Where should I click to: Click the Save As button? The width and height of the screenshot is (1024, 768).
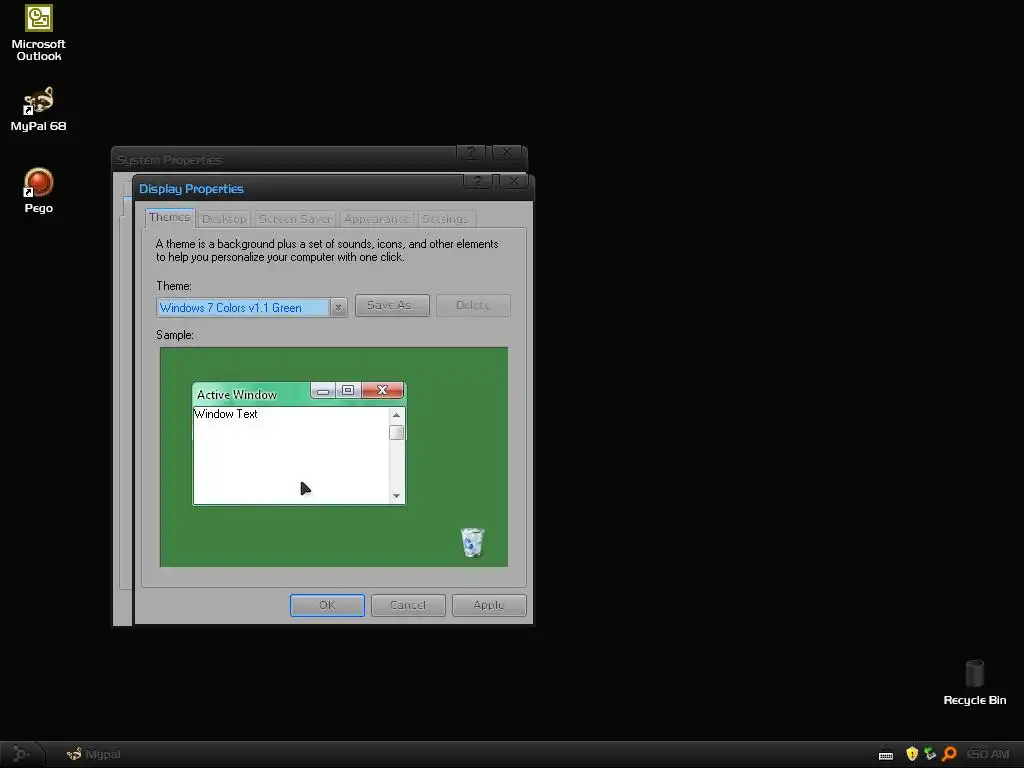click(x=392, y=305)
